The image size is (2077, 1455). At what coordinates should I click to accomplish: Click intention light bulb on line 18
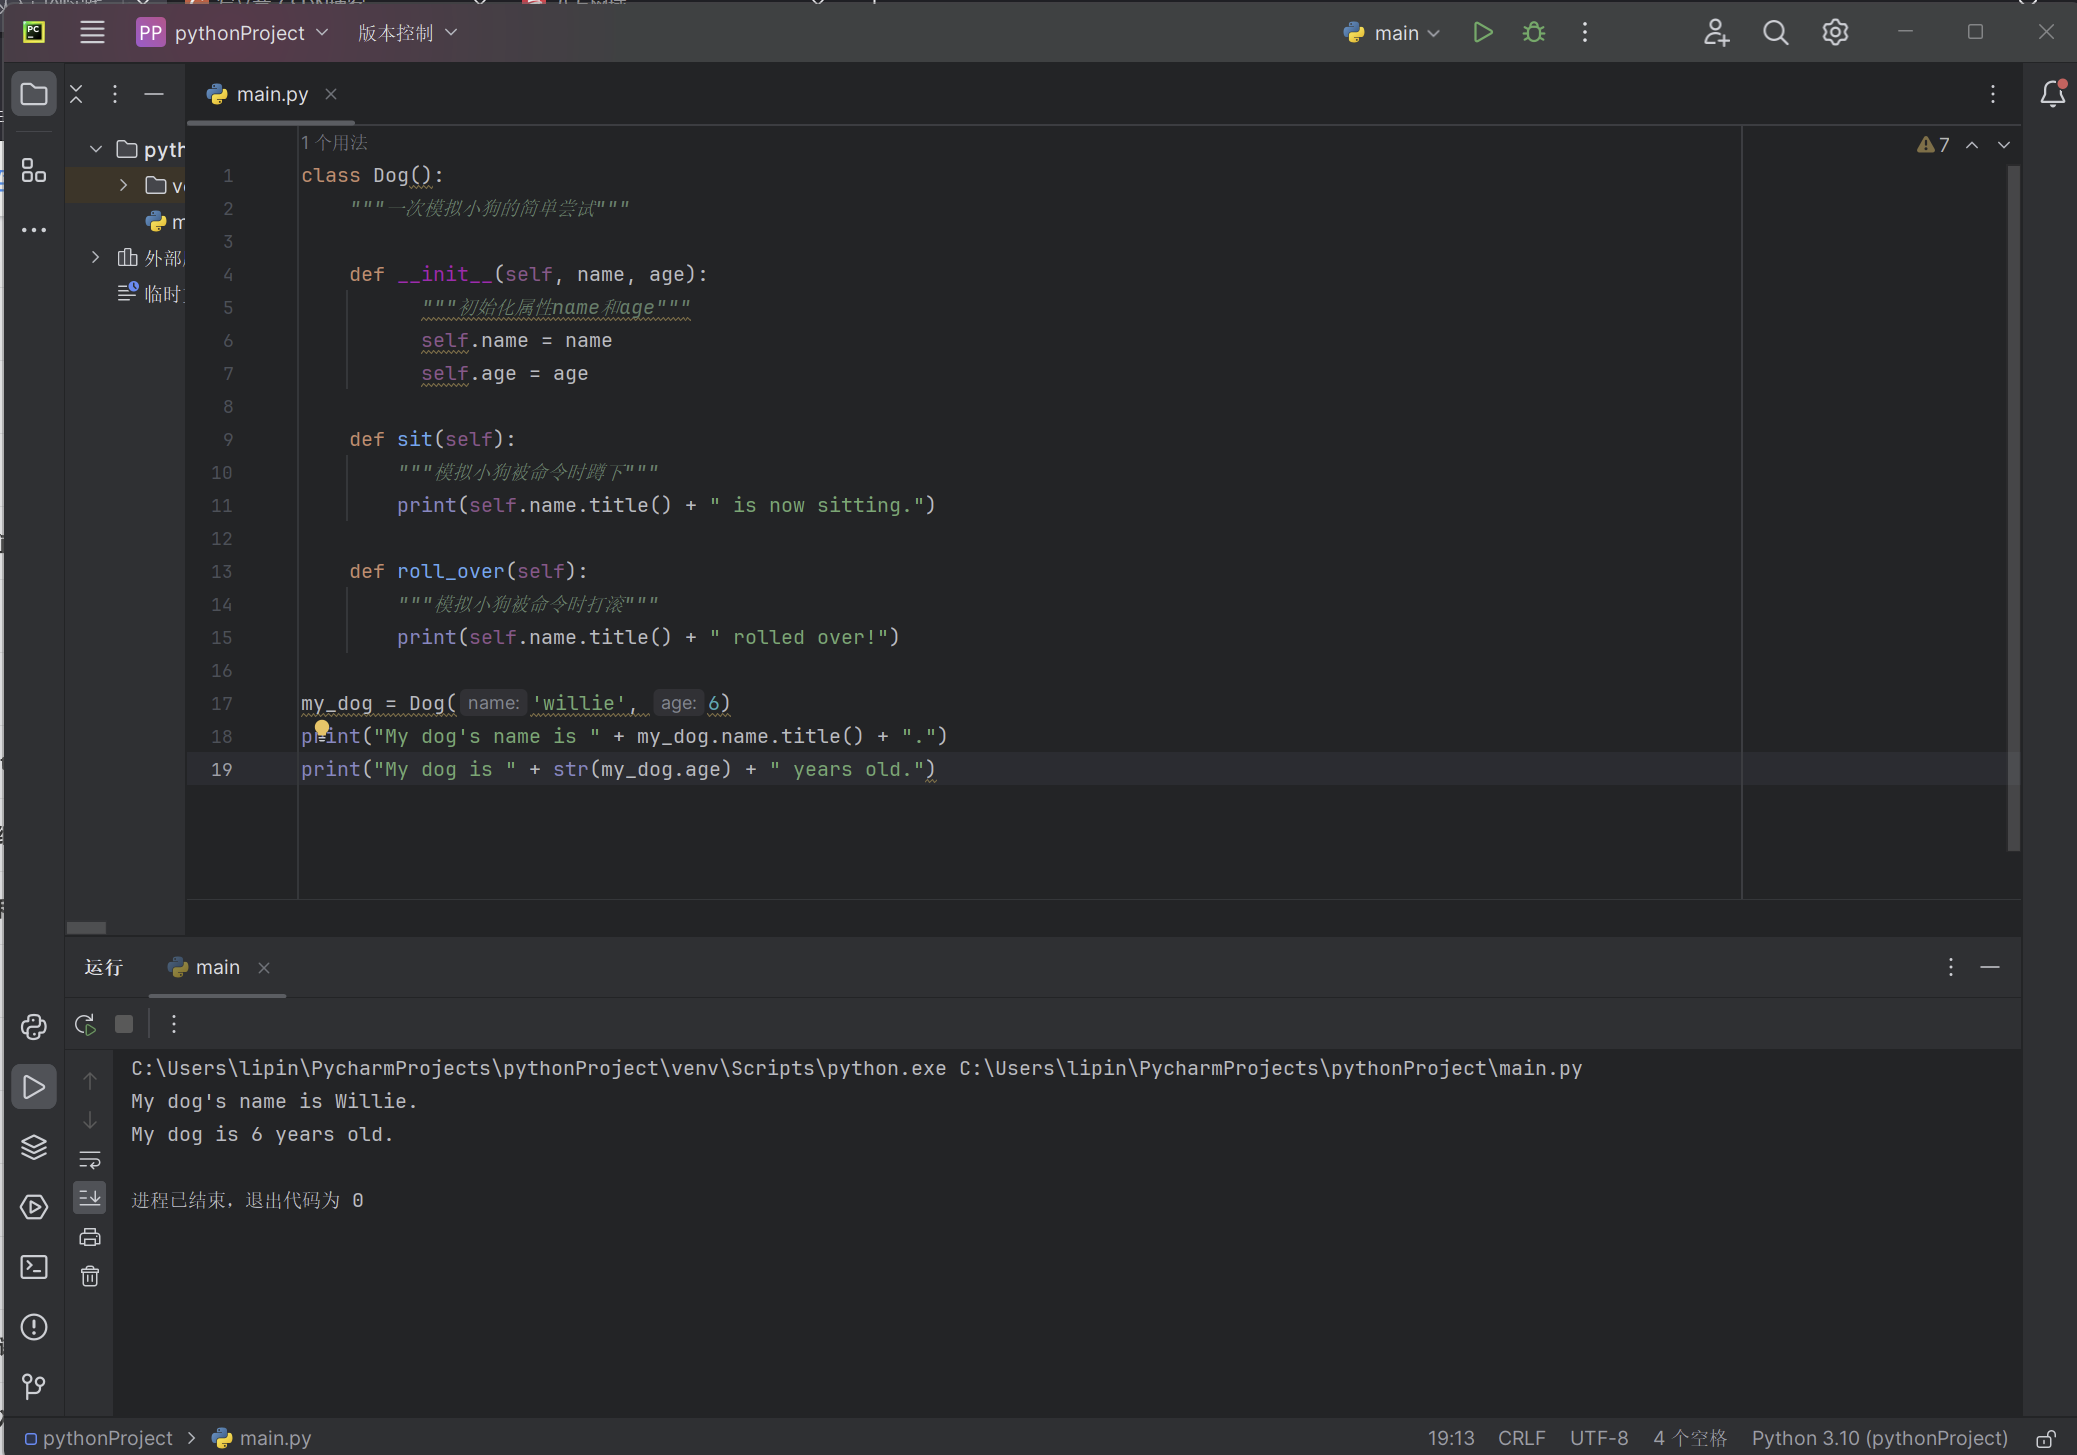click(x=322, y=728)
